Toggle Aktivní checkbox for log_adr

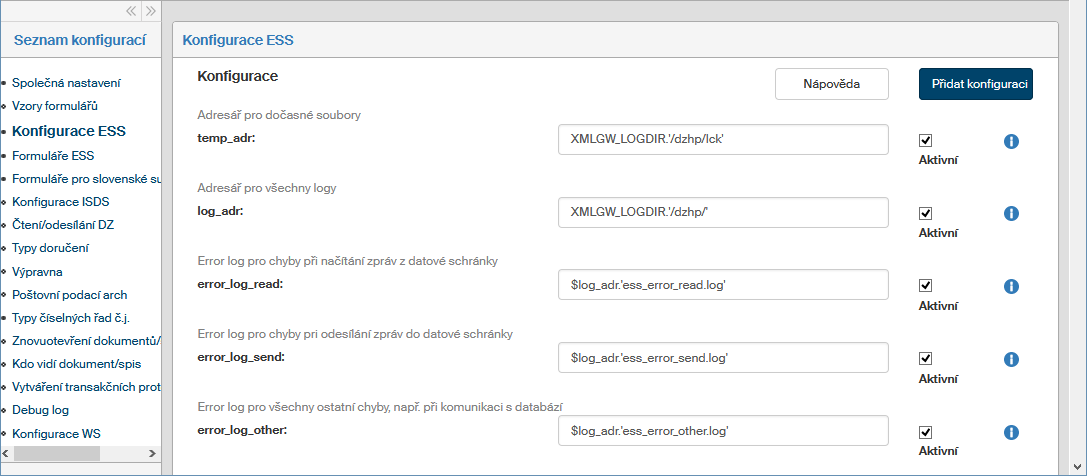(925, 214)
